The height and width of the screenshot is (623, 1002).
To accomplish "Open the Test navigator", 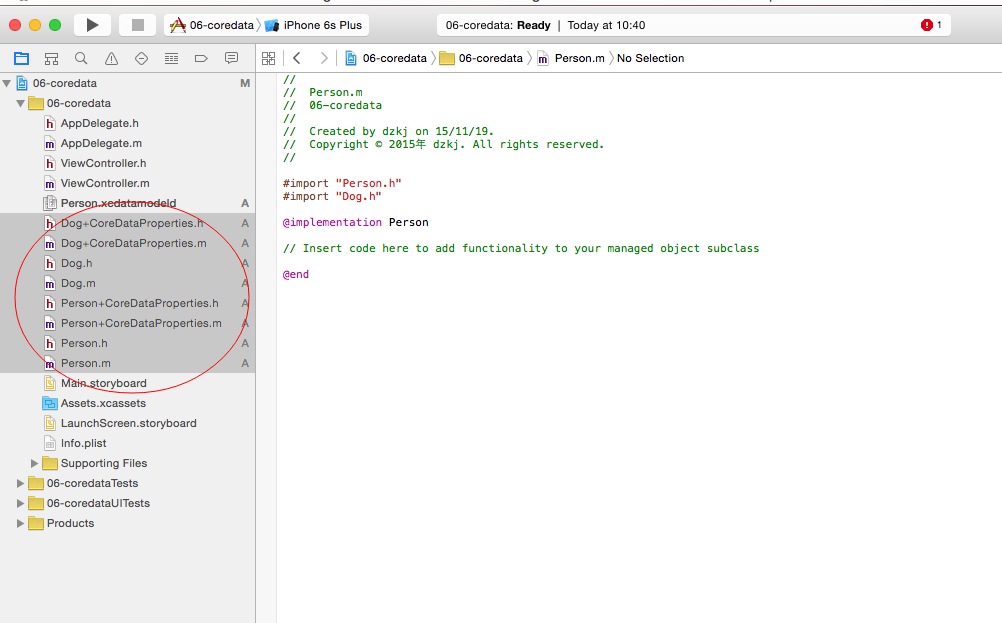I will 141,59.
